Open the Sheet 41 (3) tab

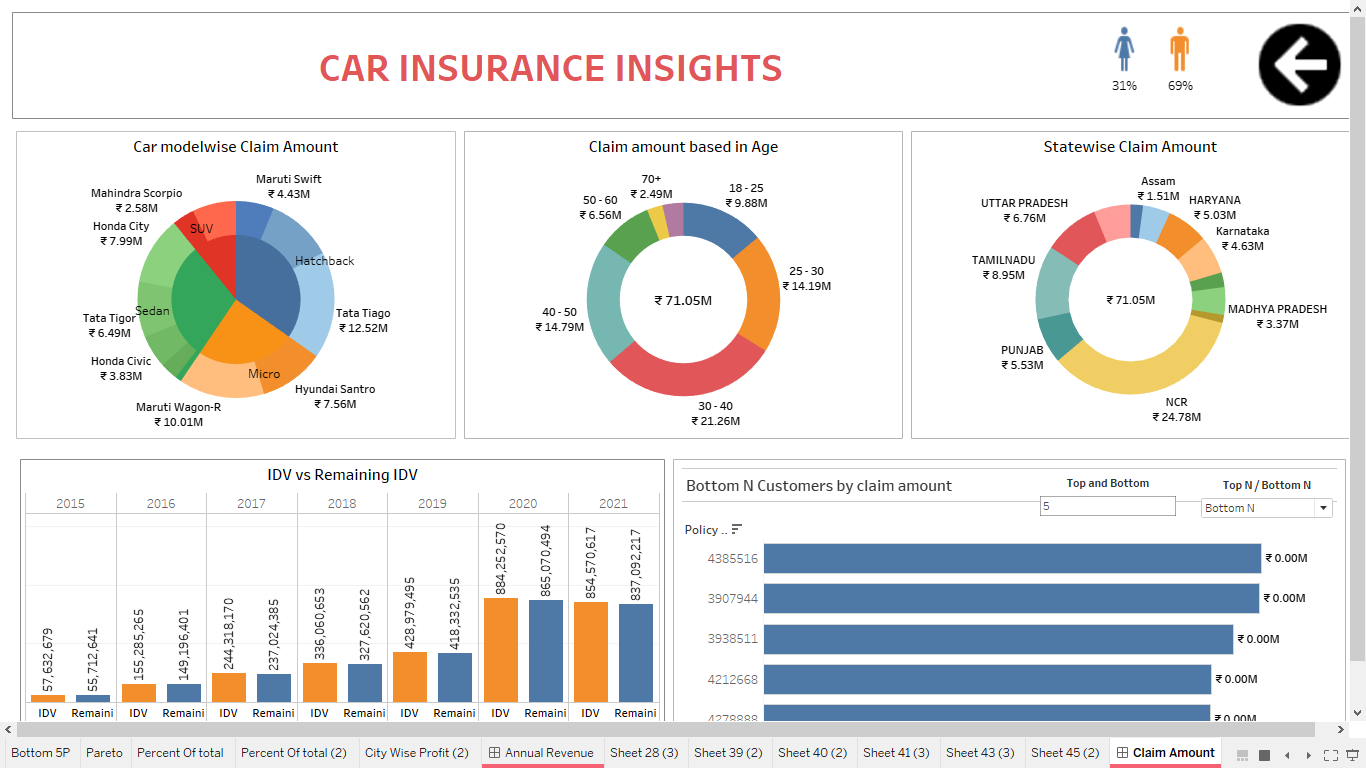(x=897, y=753)
